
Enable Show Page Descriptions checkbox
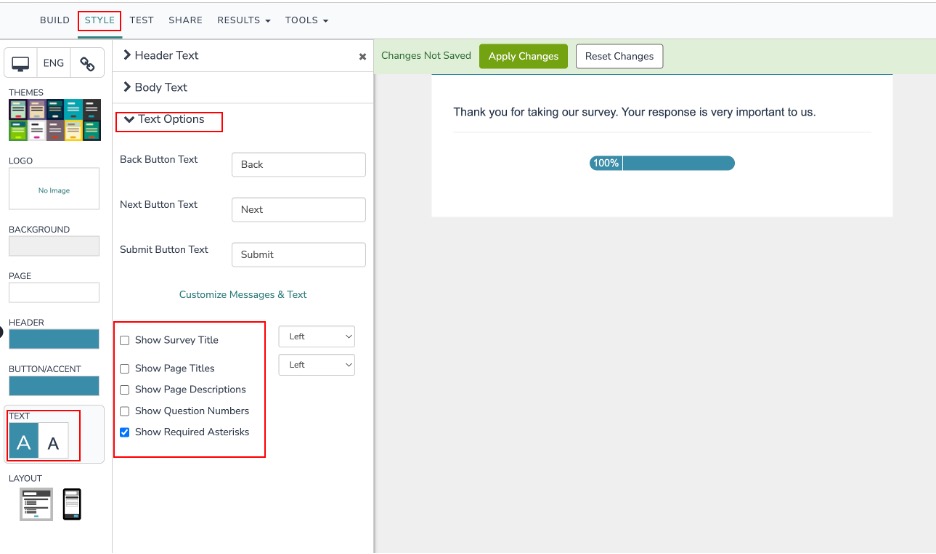coord(125,390)
